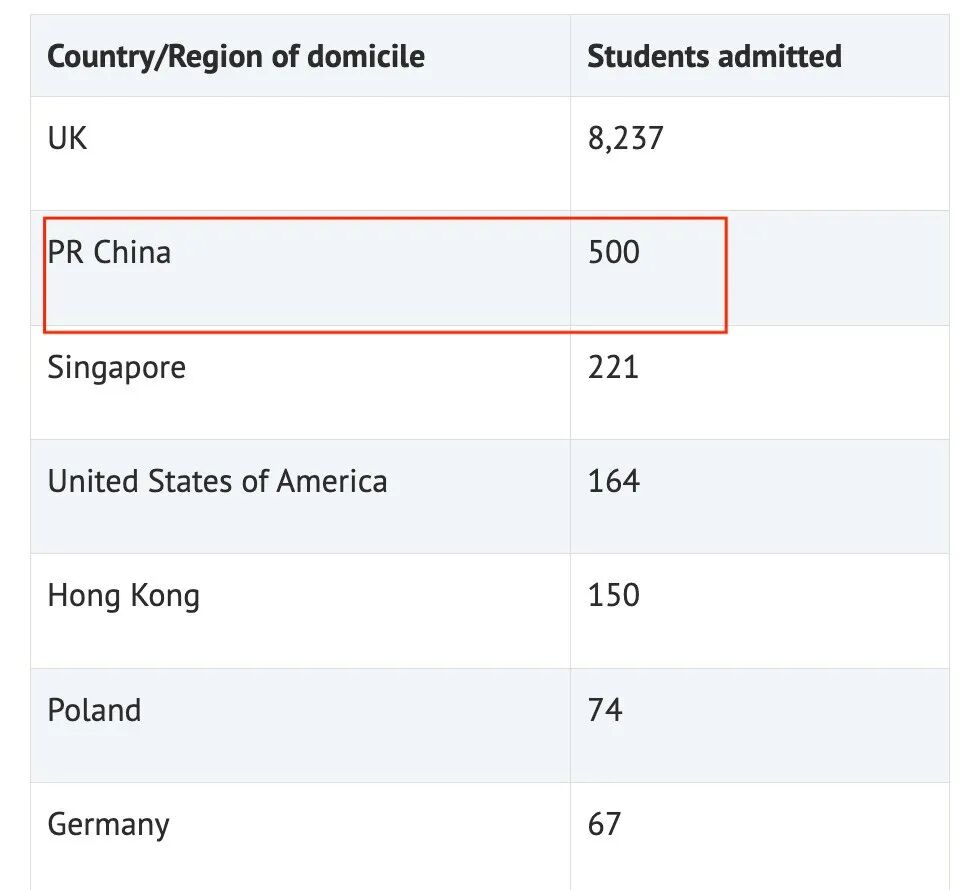Click the 150 admitted value
Viewport: 976px width, 890px height.
613,596
